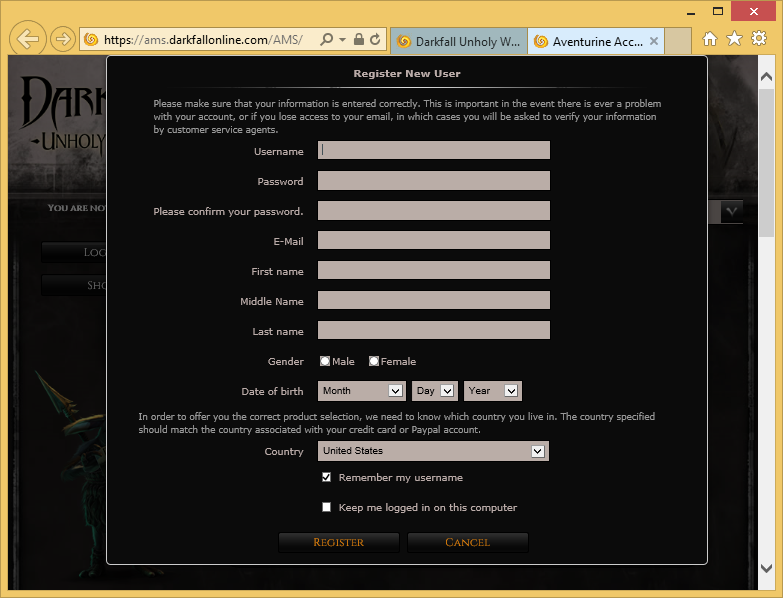Check Keep me logged in checkbox
The image size is (783, 598).
(x=327, y=507)
